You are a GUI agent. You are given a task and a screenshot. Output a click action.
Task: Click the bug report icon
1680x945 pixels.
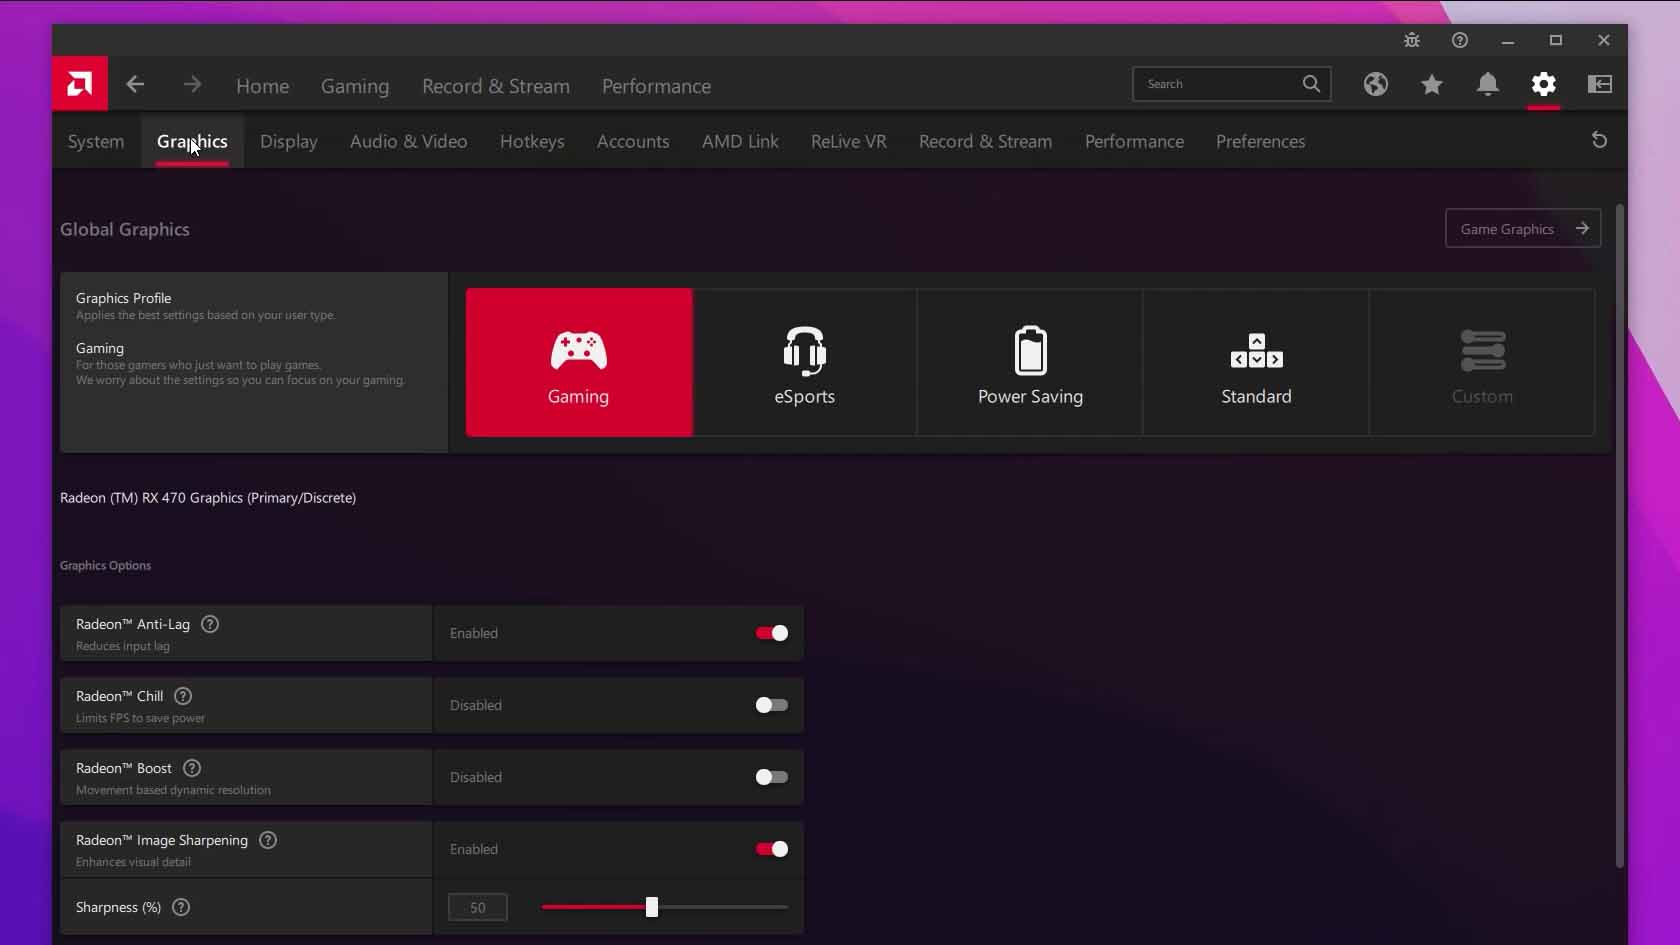click(x=1411, y=40)
